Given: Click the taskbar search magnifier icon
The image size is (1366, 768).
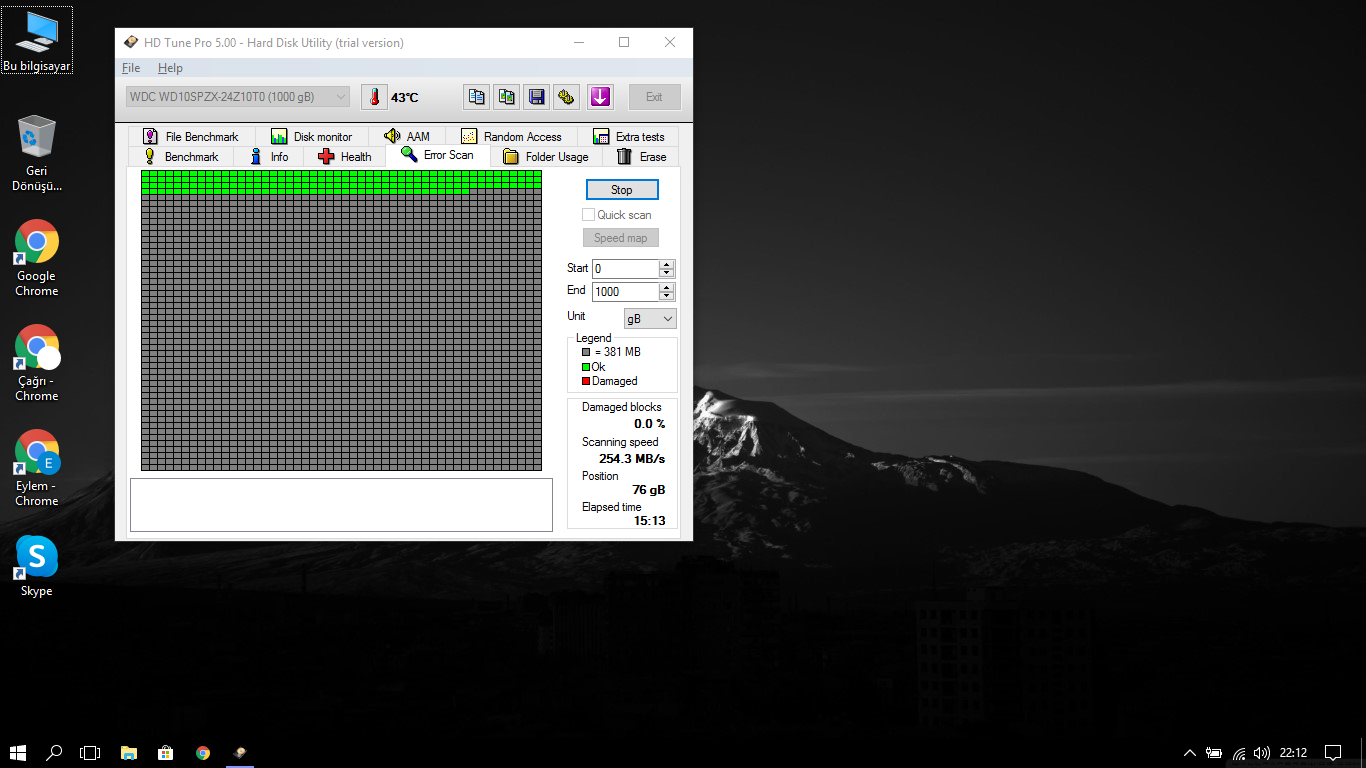Looking at the screenshot, I should 55,752.
